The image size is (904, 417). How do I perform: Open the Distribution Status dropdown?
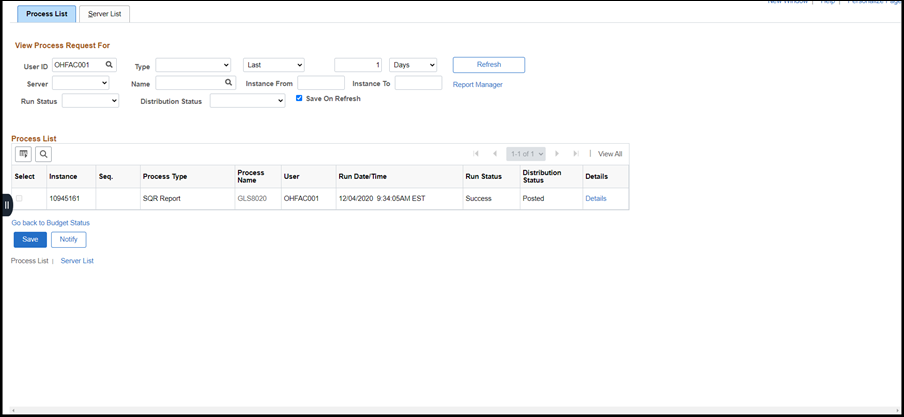click(247, 101)
